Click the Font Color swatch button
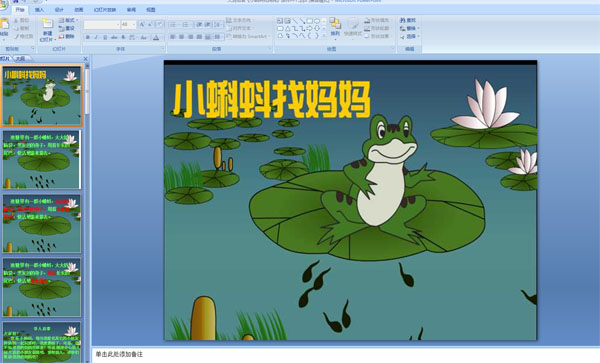This screenshot has height=363, width=600. point(156,37)
